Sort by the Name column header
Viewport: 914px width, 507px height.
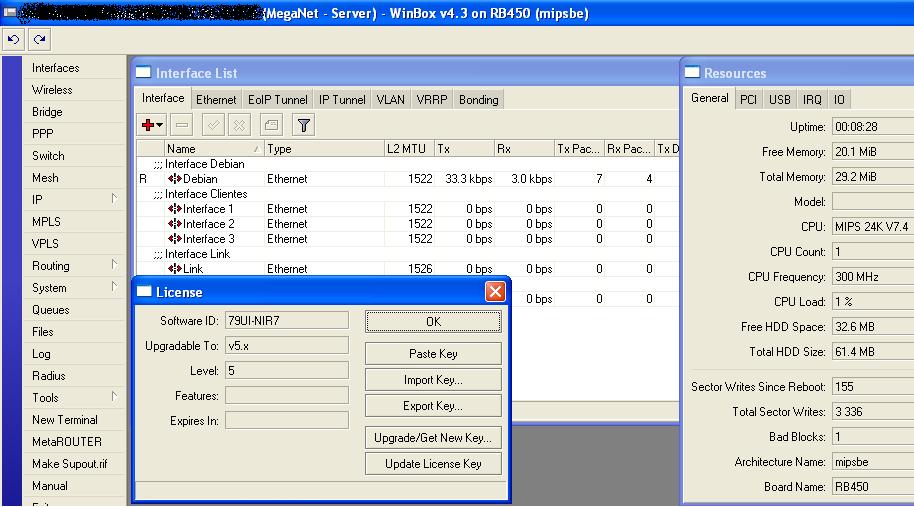(214, 149)
